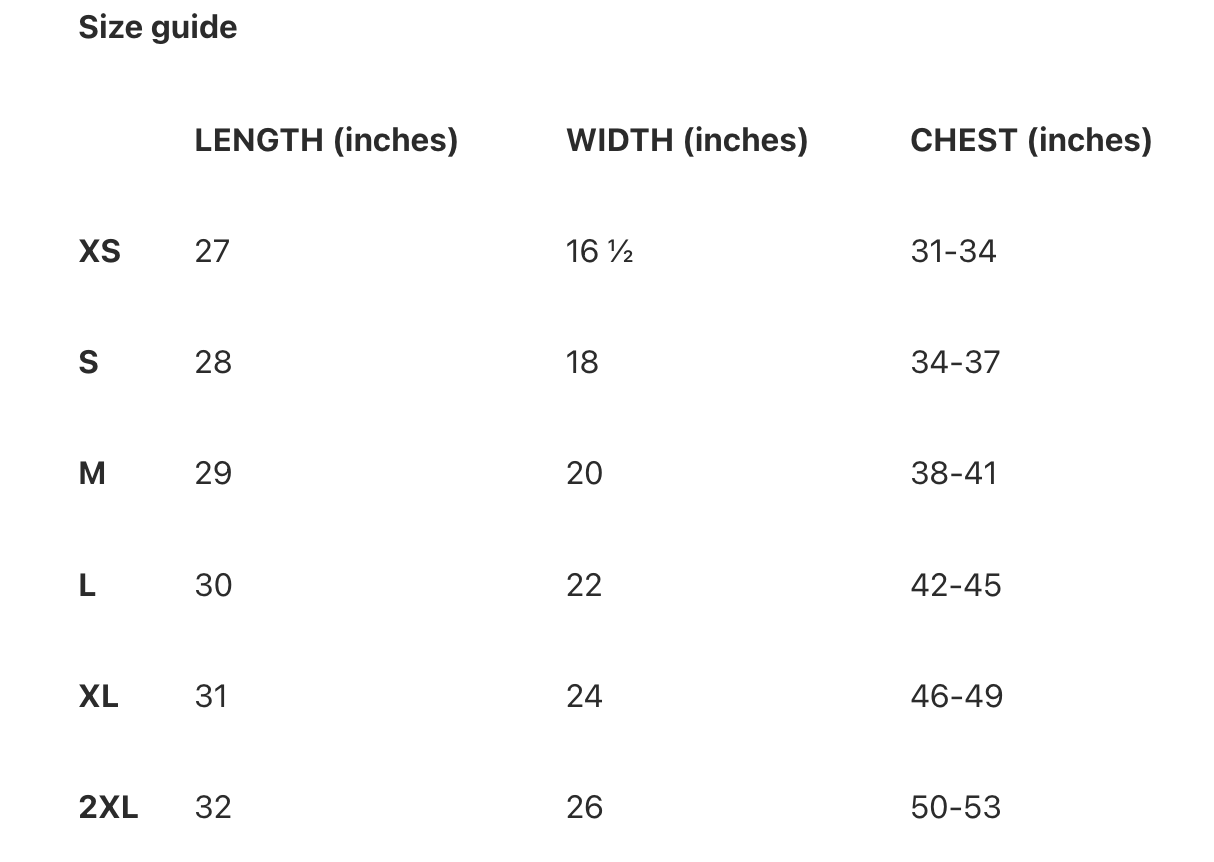Click the Size guide heading
This screenshot has width=1214, height=862.
pos(158,28)
